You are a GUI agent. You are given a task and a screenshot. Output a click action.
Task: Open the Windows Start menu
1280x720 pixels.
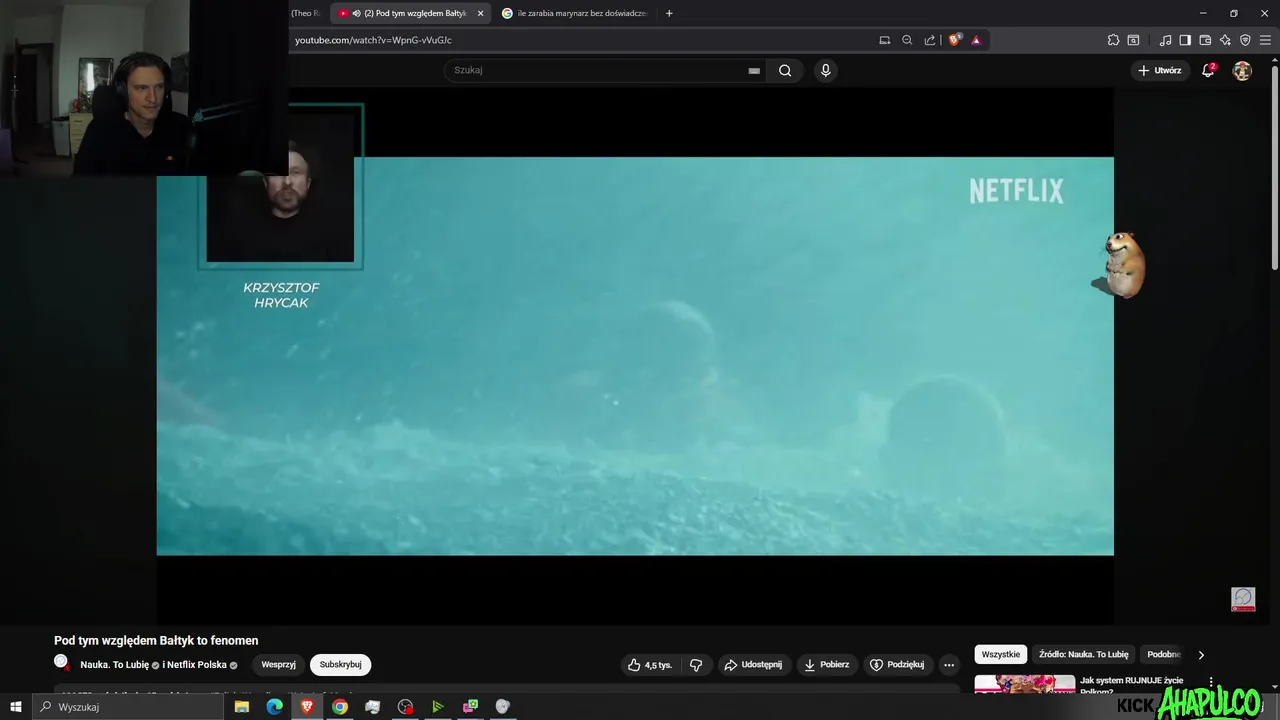(15, 707)
